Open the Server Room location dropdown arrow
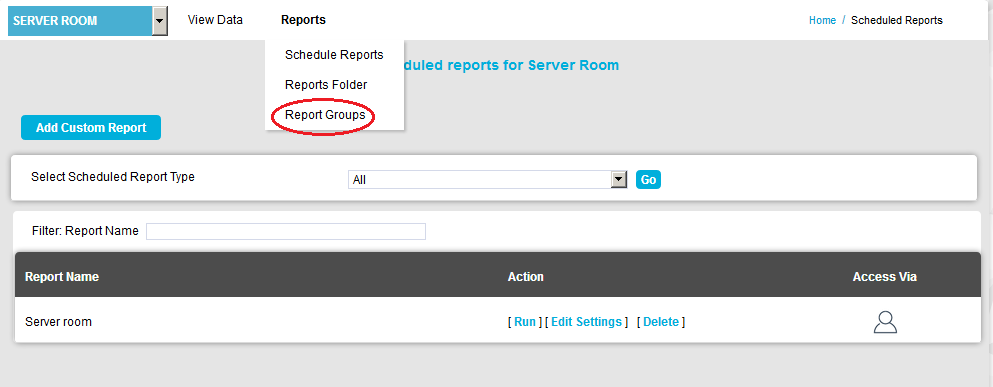The width and height of the screenshot is (993, 387). coord(160,21)
